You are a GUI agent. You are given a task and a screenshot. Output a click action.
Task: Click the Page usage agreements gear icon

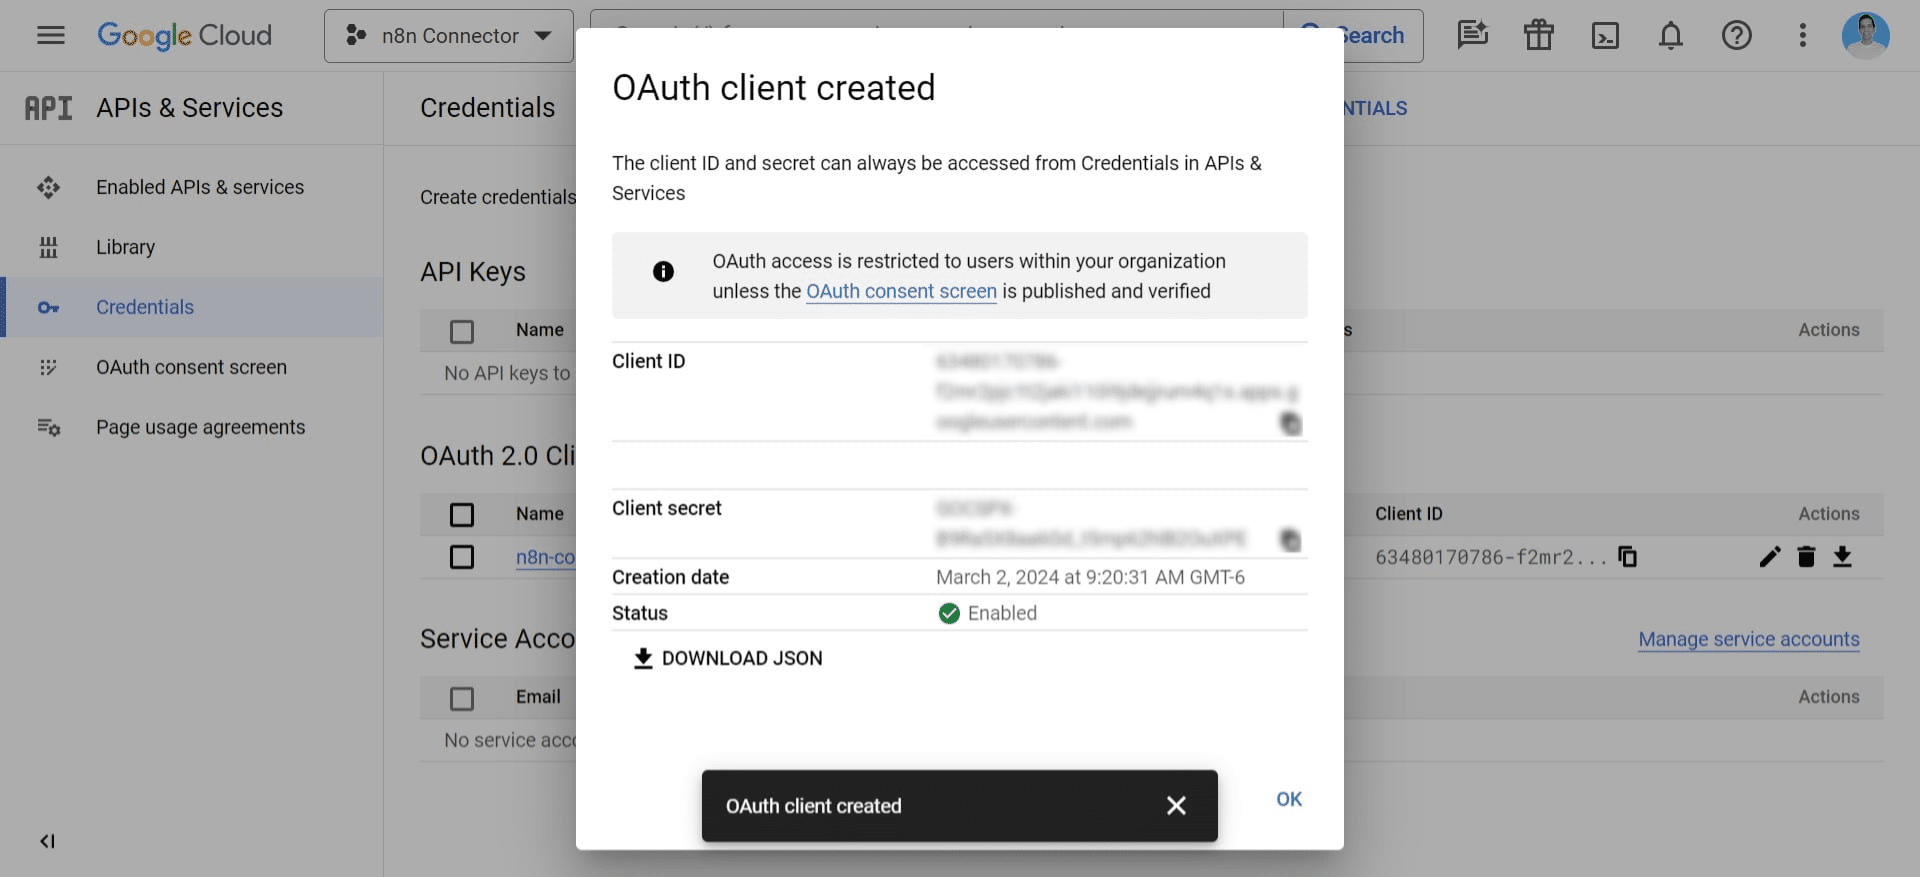[48, 427]
